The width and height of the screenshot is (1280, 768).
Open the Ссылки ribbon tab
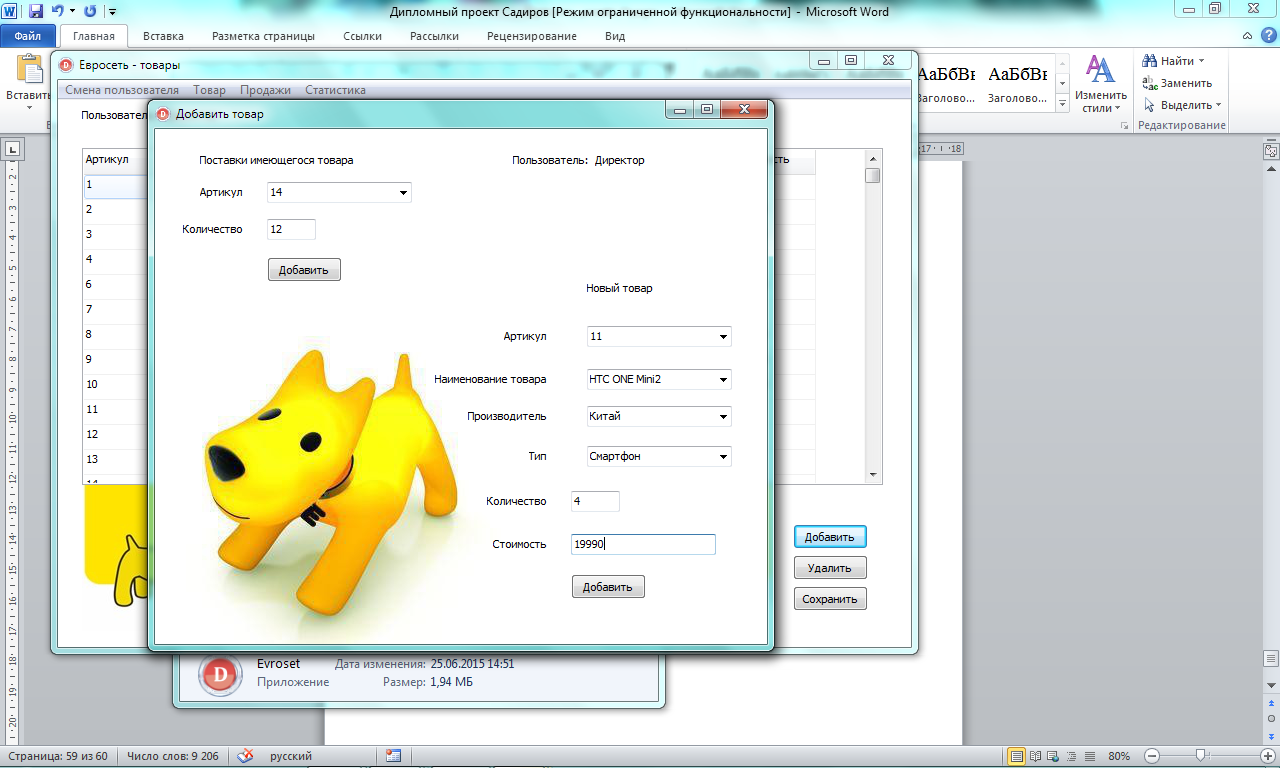pyautogui.click(x=362, y=36)
